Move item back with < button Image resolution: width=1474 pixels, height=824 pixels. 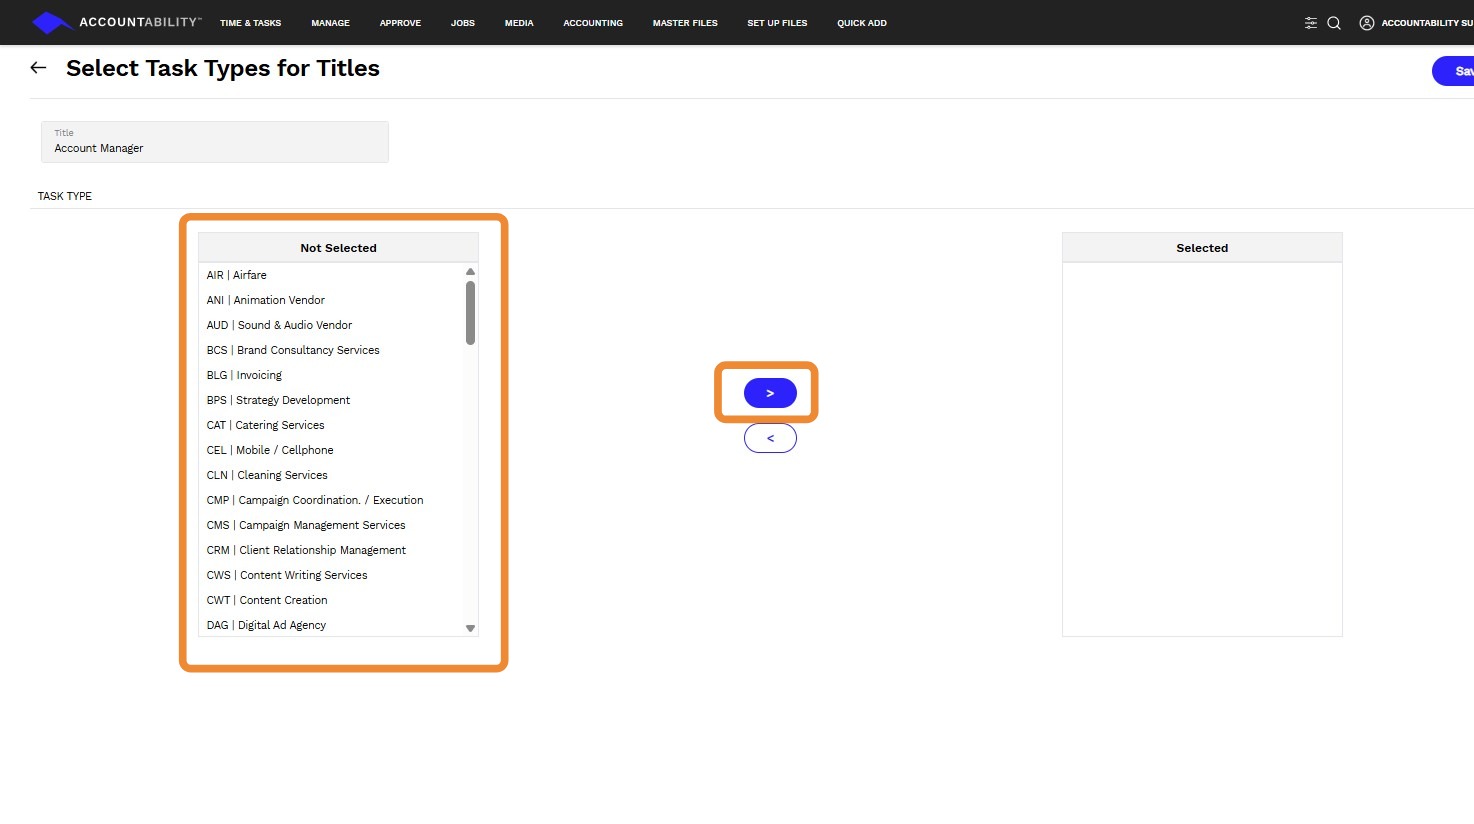(x=770, y=438)
